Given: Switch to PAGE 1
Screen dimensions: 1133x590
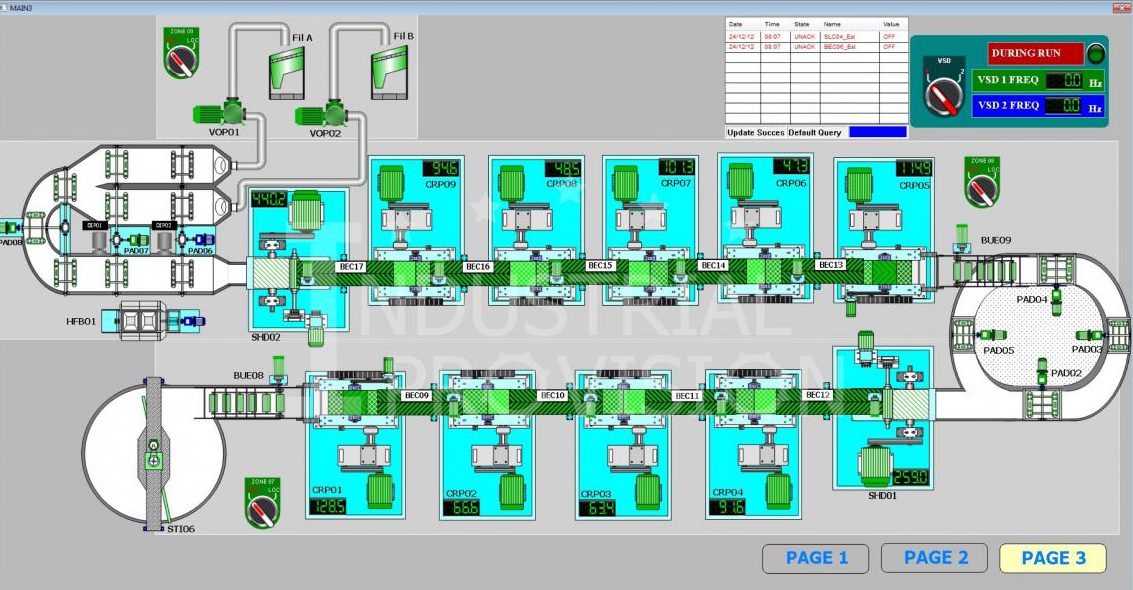Looking at the screenshot, I should [x=816, y=558].
